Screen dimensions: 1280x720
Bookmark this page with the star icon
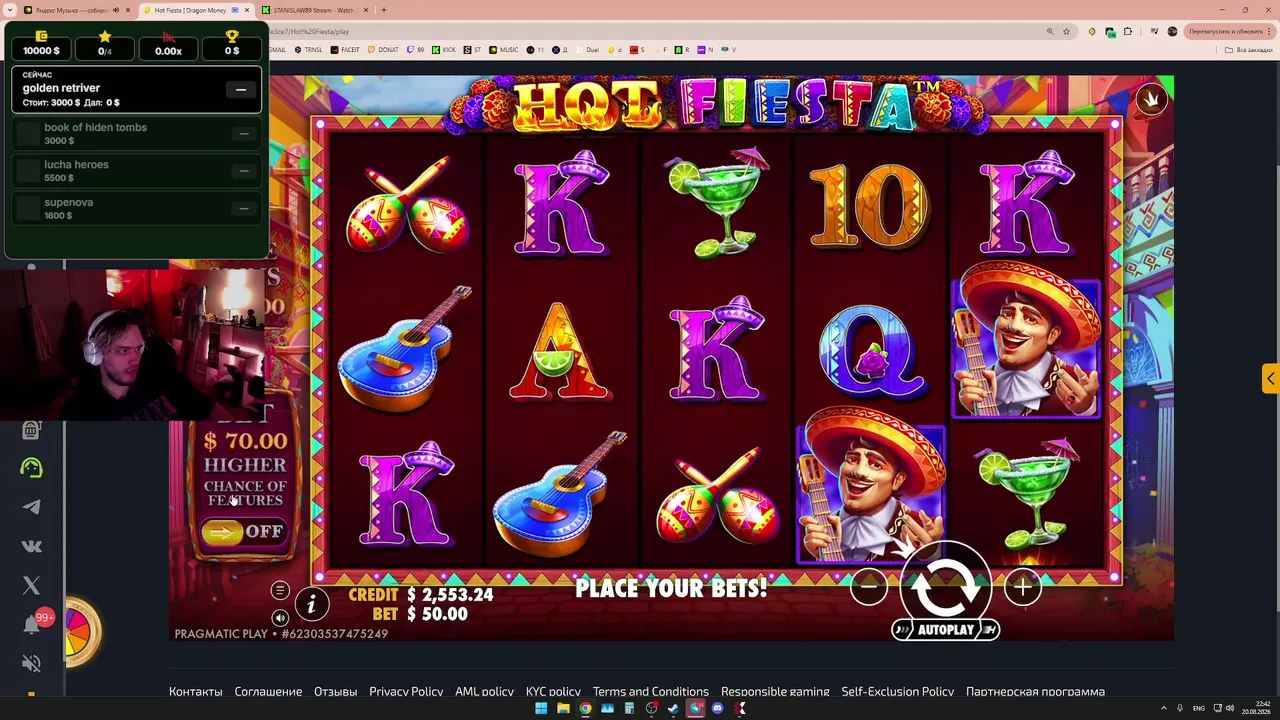pos(1067,31)
